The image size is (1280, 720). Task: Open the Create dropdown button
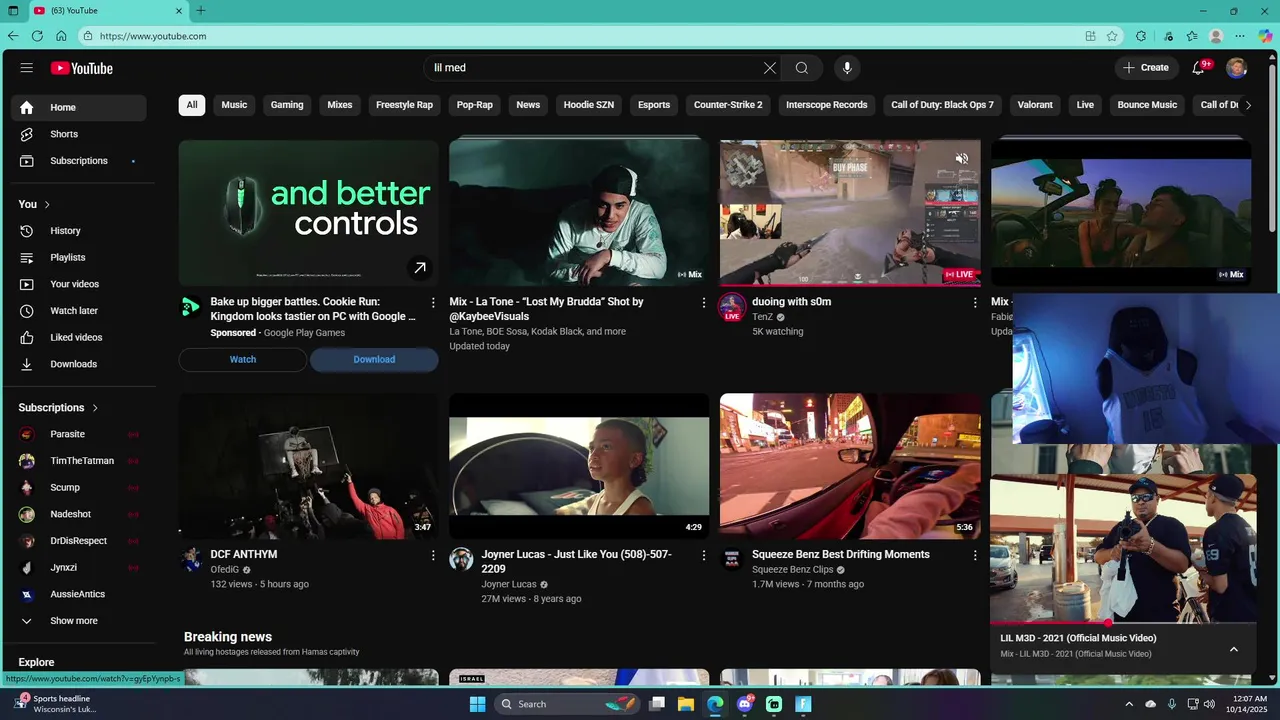pos(1146,68)
